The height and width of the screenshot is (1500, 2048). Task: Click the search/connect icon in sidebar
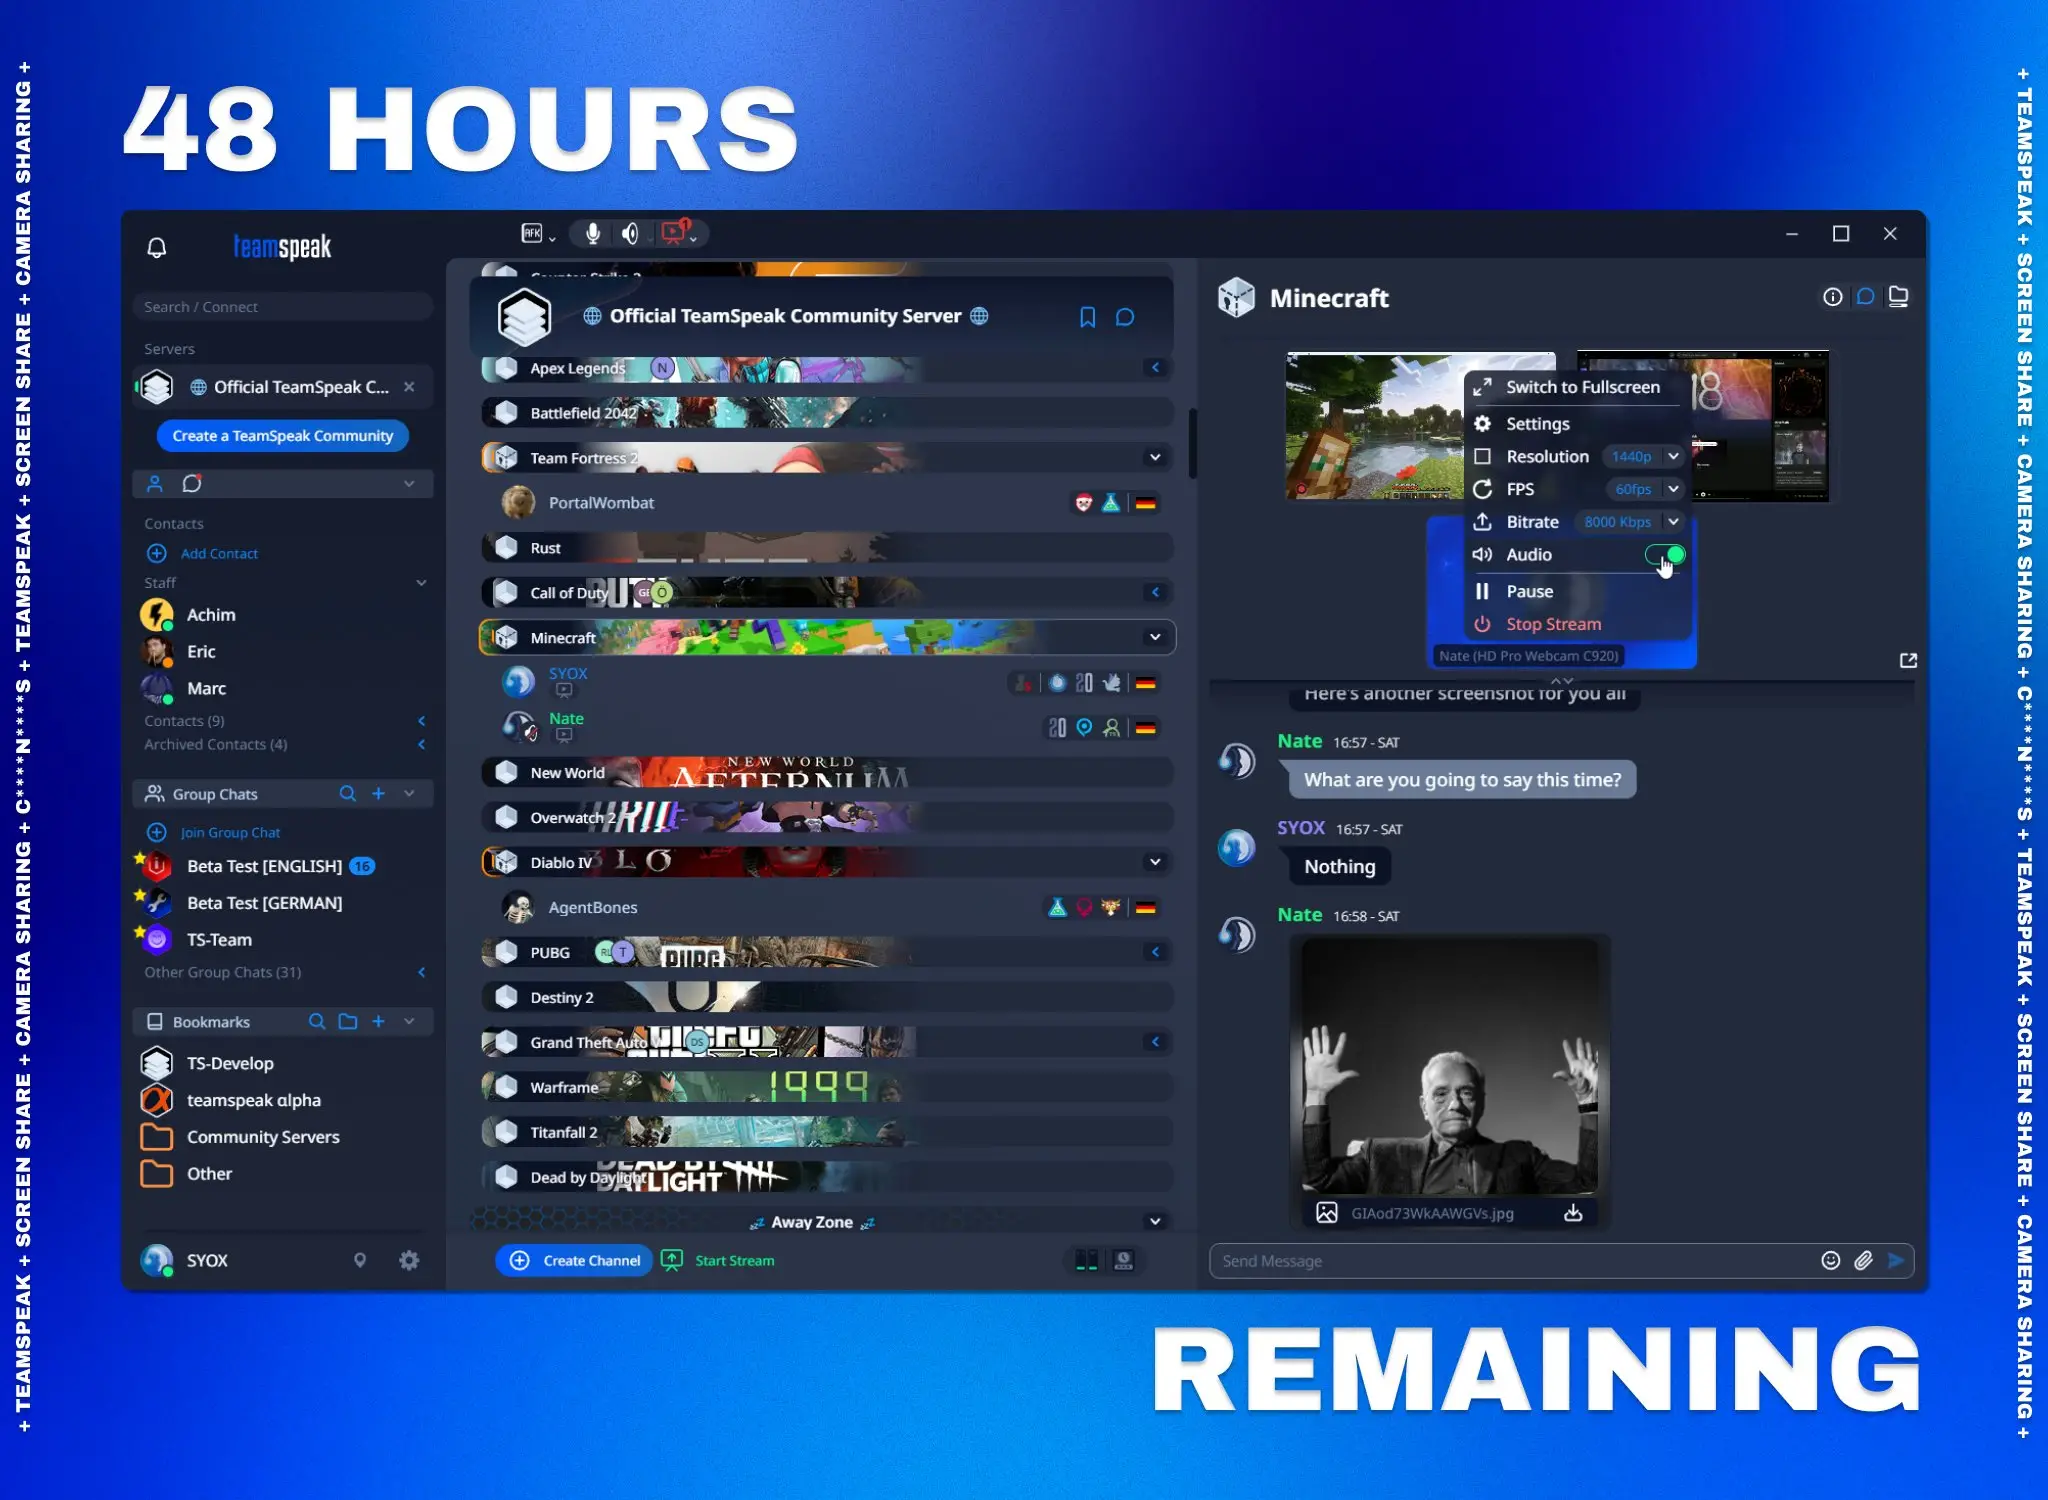pyautogui.click(x=285, y=305)
